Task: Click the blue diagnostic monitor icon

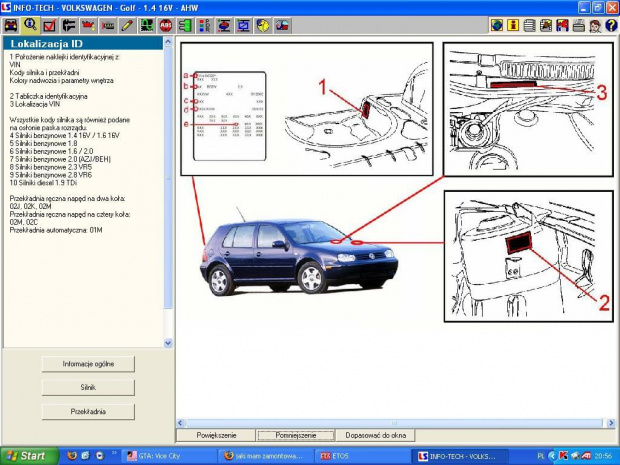Action: 244,26
